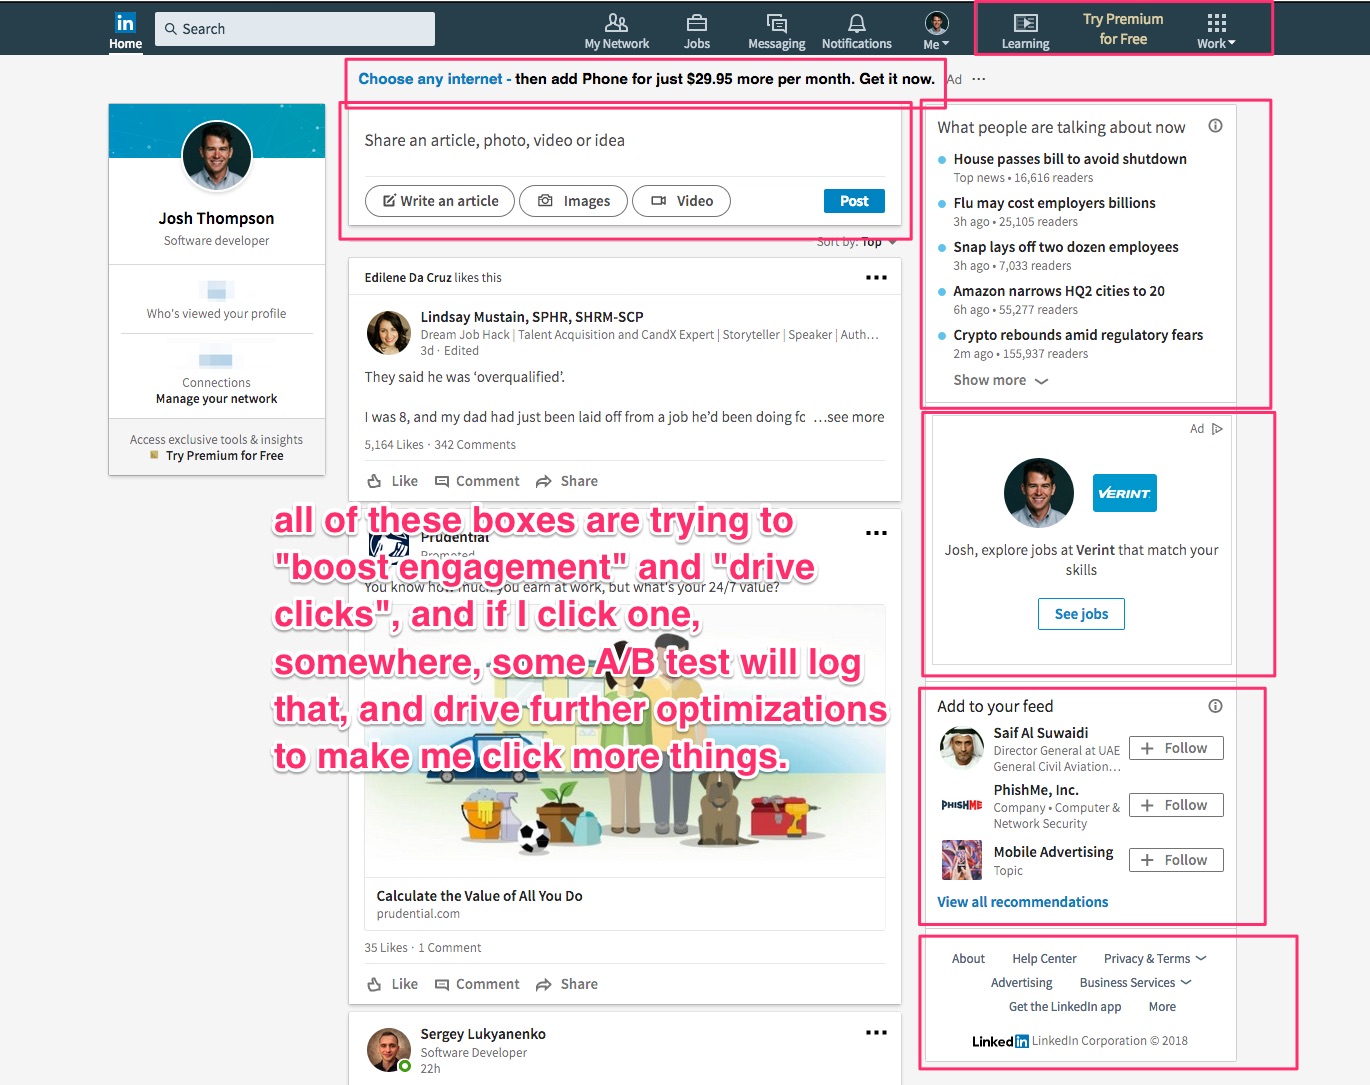
Task: Open the Me profile menu
Action: (x=937, y=30)
